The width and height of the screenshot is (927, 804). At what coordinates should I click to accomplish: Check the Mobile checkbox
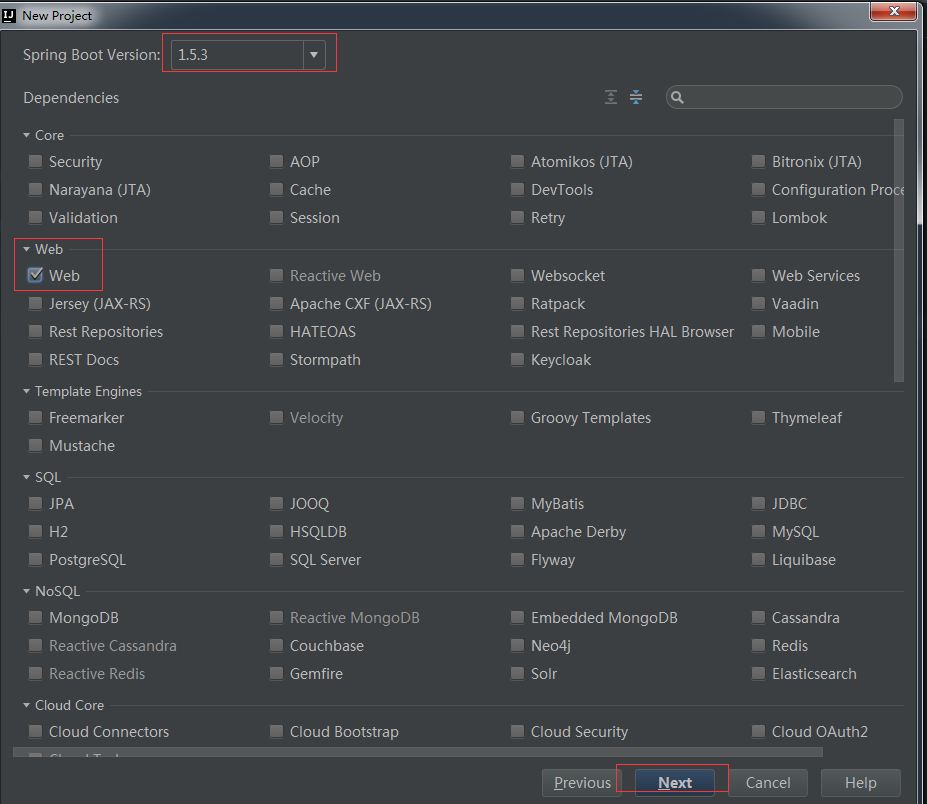(758, 331)
